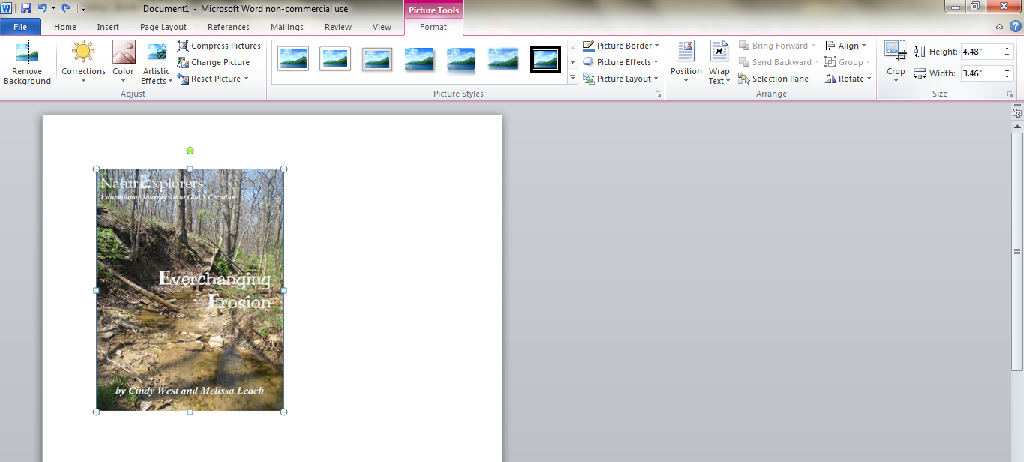Open the Wrap Text options
The height and width of the screenshot is (462, 1024).
718,62
